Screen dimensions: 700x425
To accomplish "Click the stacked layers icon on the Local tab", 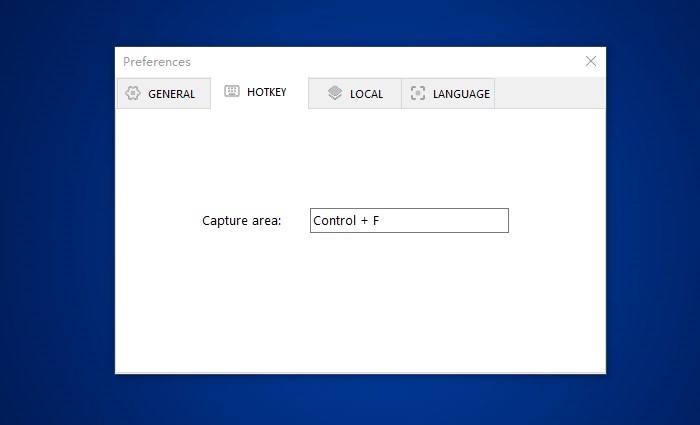I will [335, 93].
